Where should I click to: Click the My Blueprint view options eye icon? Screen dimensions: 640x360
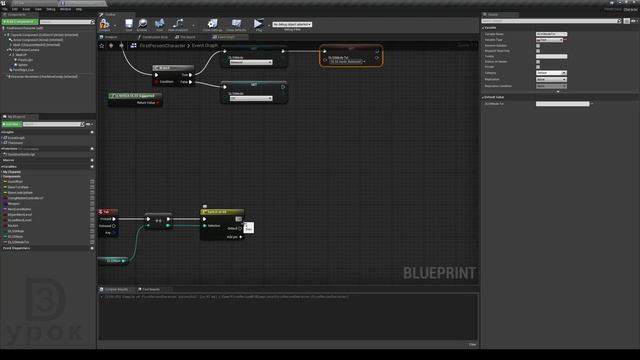[x=89, y=124]
